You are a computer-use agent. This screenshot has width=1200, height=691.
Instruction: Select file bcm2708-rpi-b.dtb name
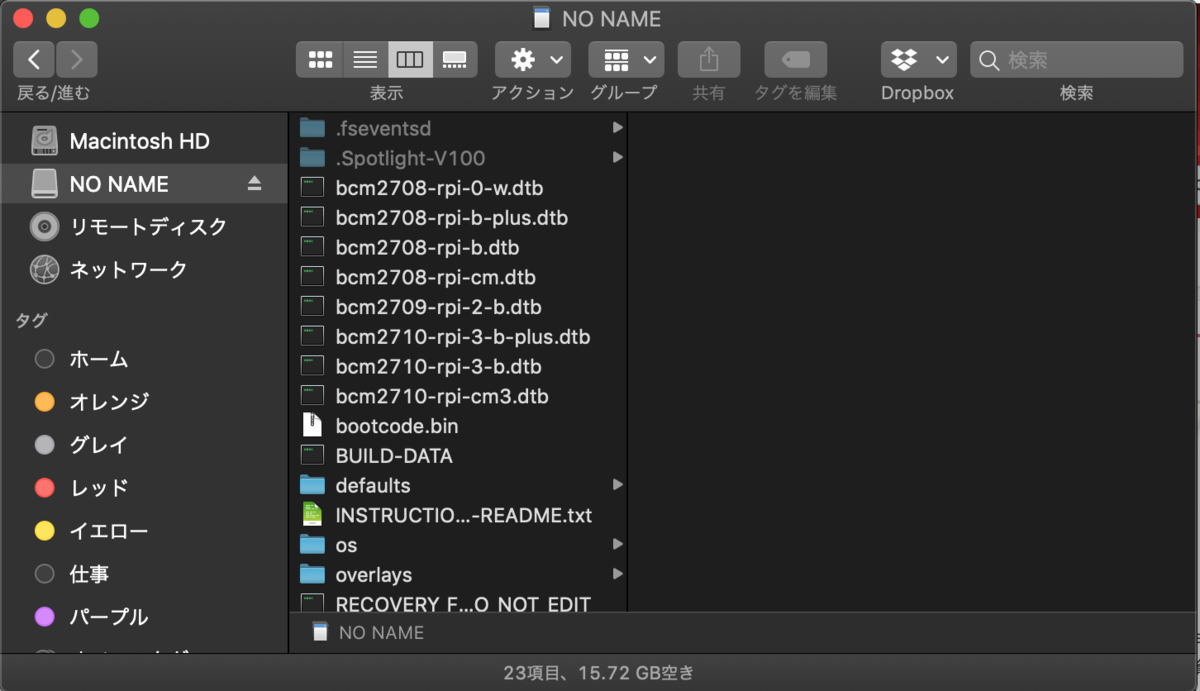point(427,248)
